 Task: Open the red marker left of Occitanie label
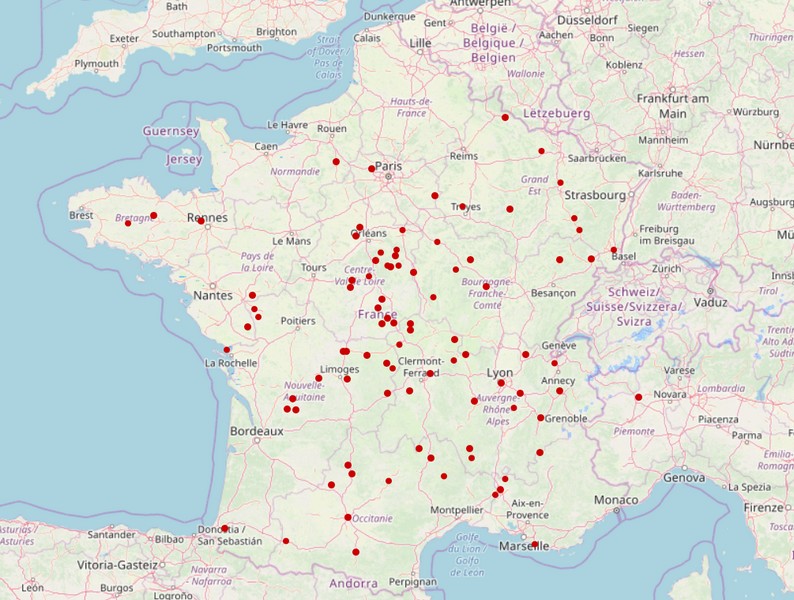348,517
